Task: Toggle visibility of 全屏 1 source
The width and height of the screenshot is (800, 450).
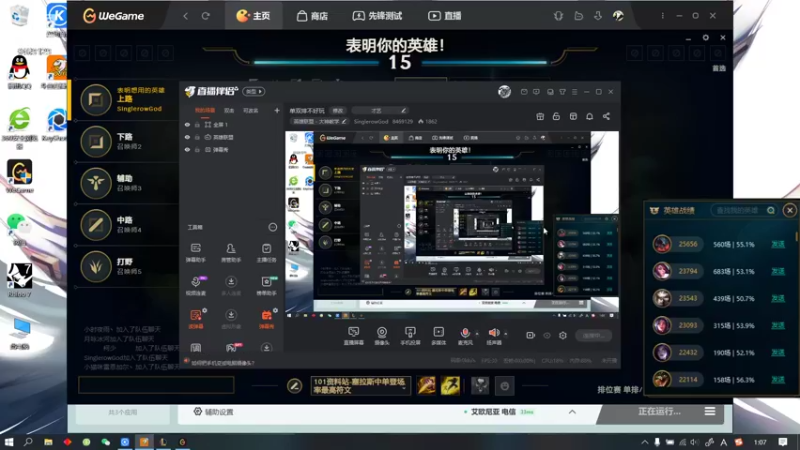Action: coord(187,124)
